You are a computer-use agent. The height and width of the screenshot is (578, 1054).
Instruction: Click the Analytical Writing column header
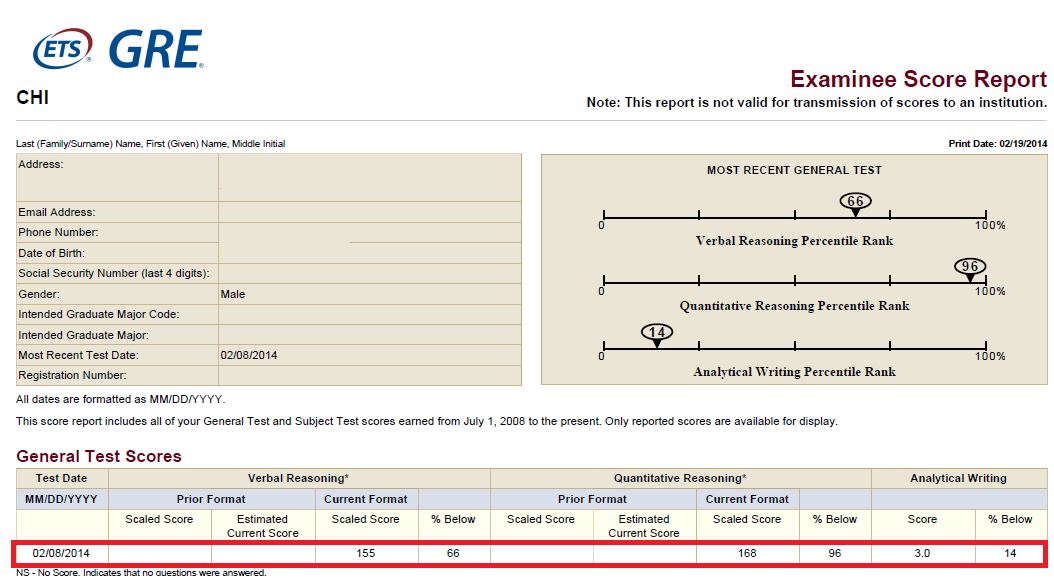tap(958, 479)
